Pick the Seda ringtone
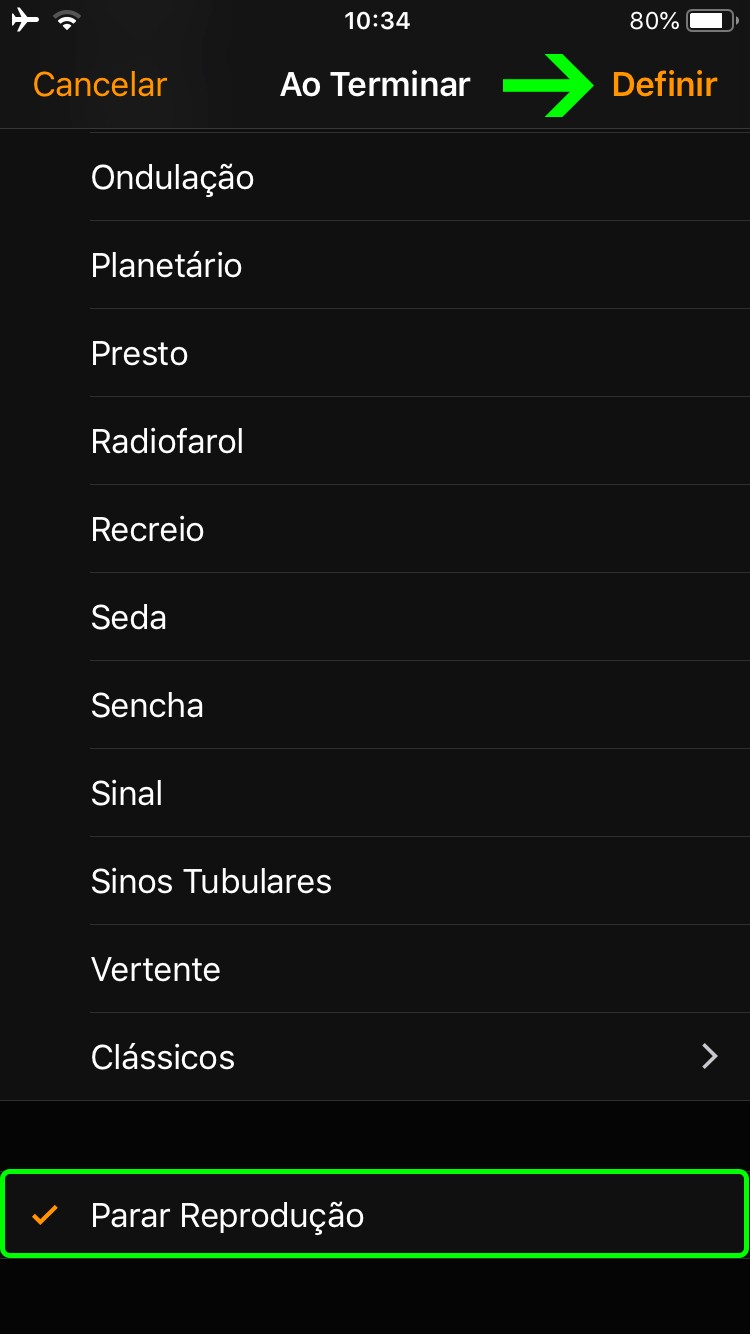 [x=128, y=618]
